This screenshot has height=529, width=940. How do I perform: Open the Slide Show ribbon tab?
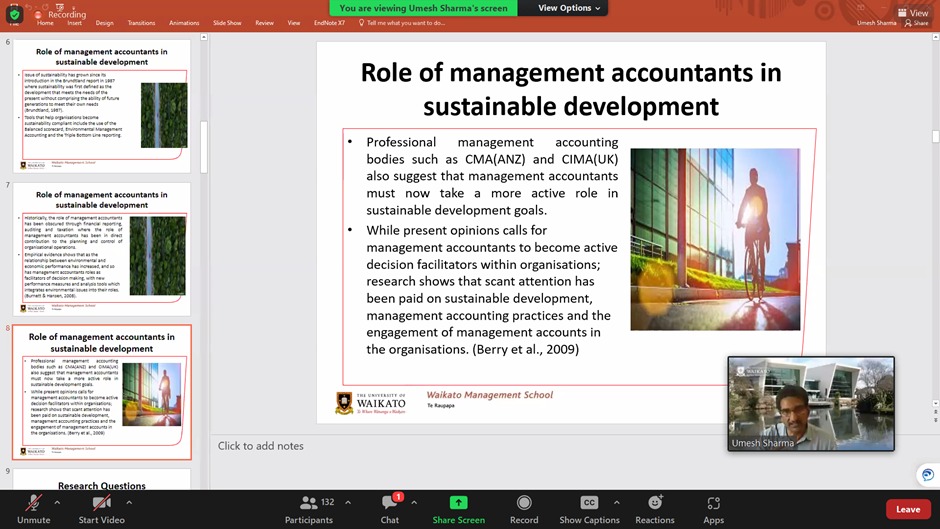click(x=227, y=22)
